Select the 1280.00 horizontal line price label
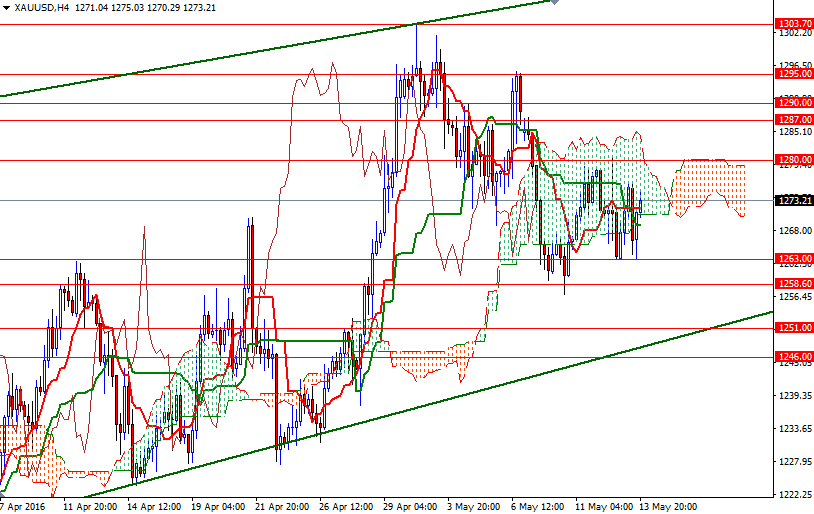This screenshot has width=814, height=514. (x=794, y=160)
